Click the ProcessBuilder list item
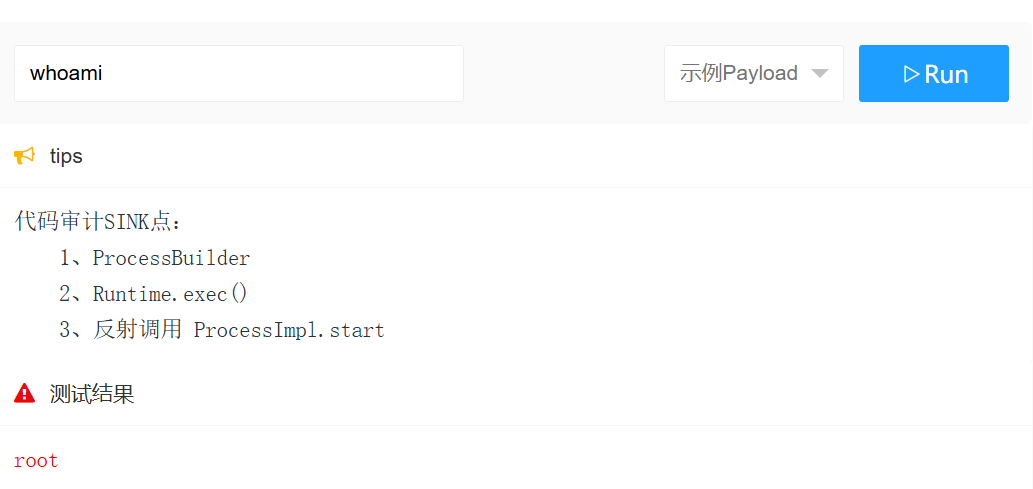Screen dimensions: 1033x489 tap(171, 258)
